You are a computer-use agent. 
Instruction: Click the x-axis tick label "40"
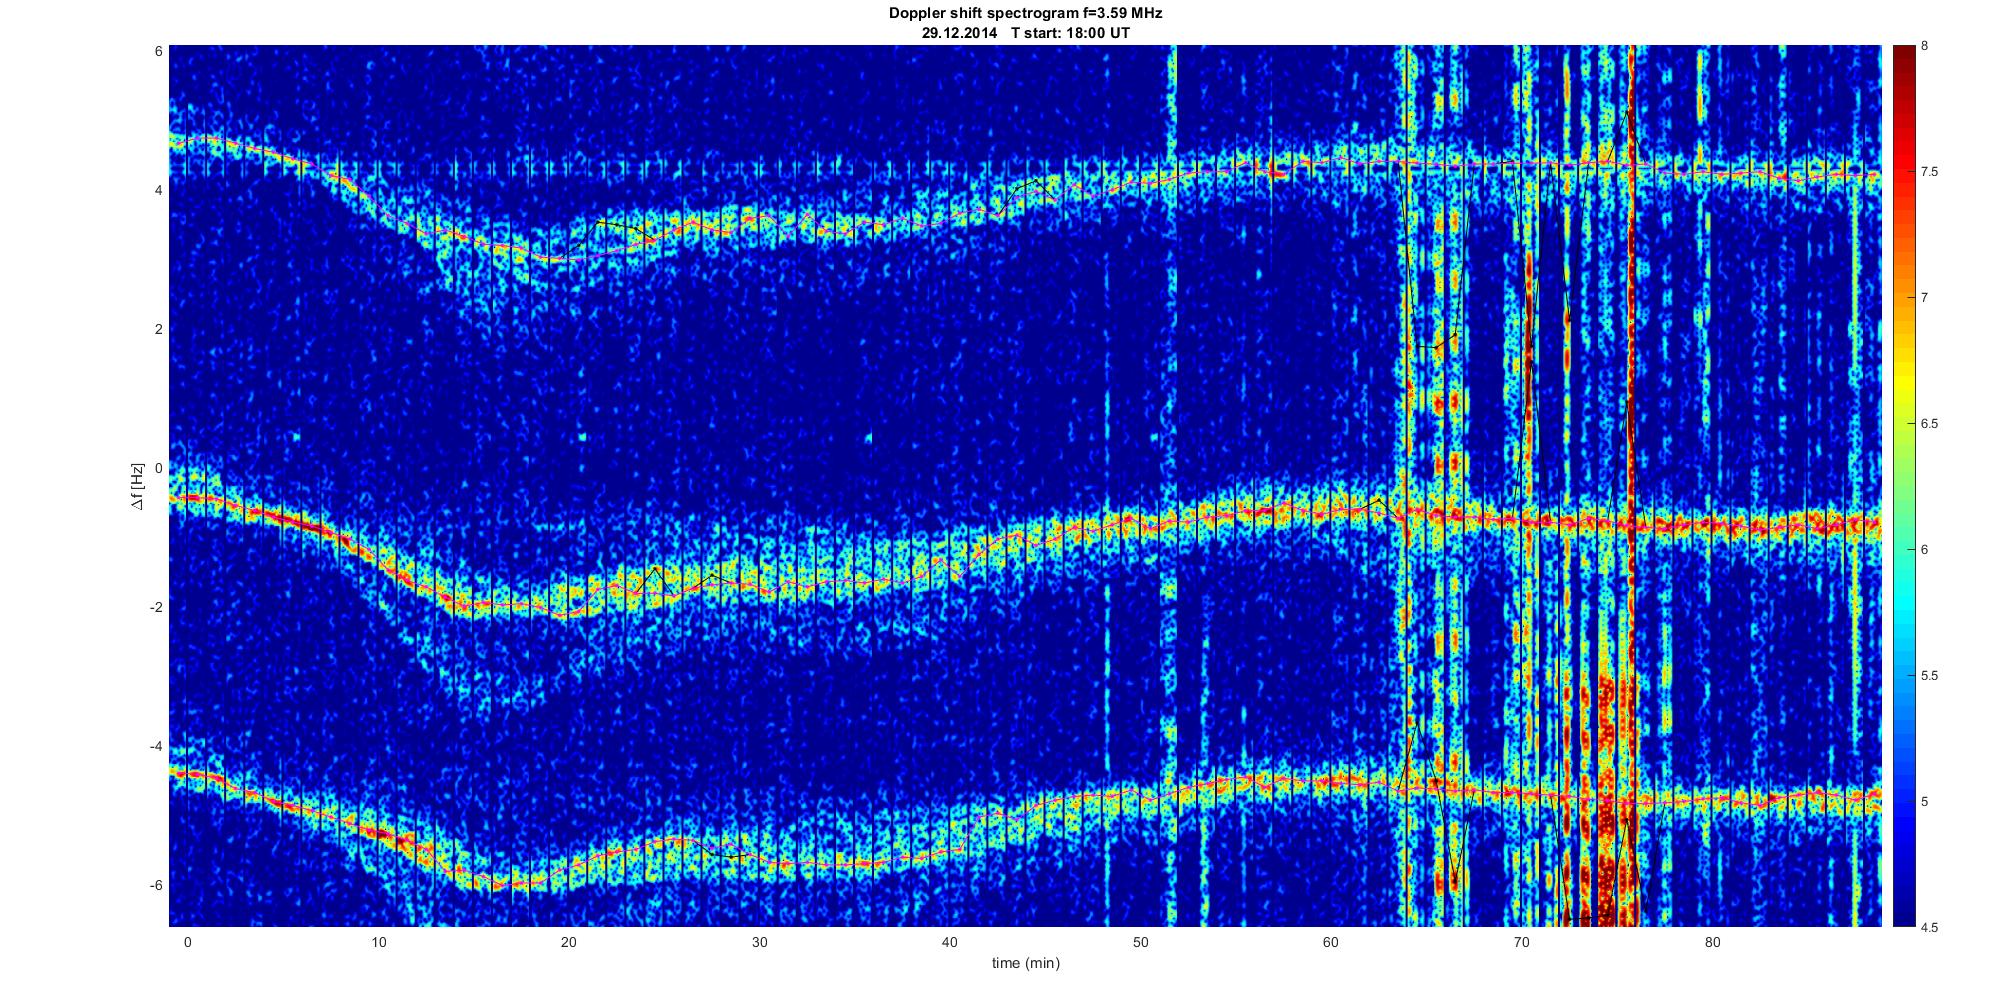(x=950, y=942)
